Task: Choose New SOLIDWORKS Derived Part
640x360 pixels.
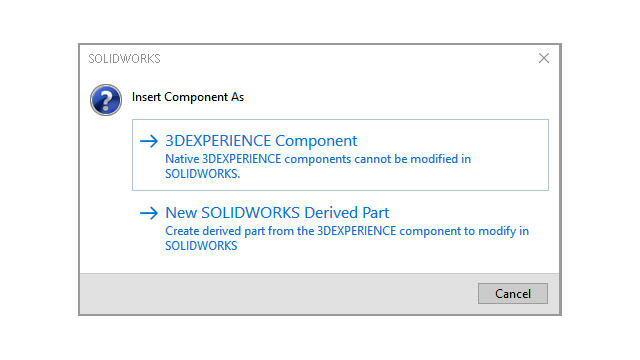Action: coord(340,228)
